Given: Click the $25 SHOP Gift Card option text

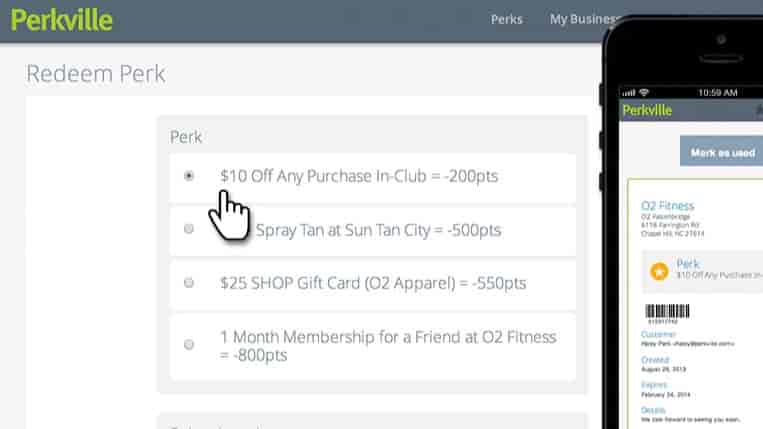Looking at the screenshot, I should click(373, 283).
